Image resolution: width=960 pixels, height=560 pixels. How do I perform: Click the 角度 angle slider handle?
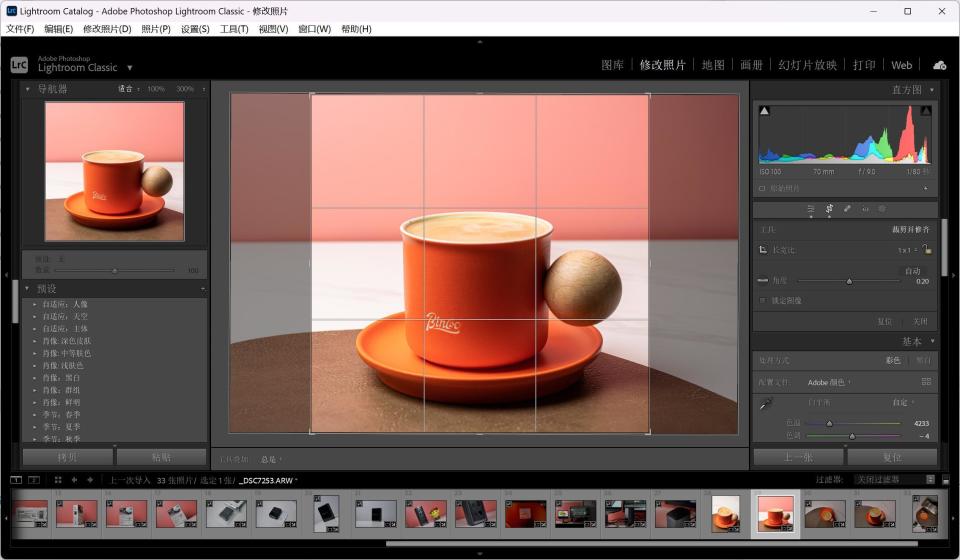(849, 281)
